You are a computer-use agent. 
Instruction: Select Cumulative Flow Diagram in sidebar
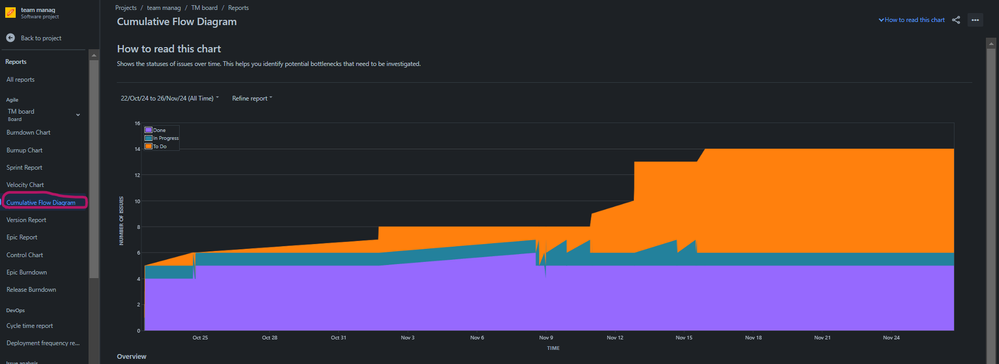[41, 203]
